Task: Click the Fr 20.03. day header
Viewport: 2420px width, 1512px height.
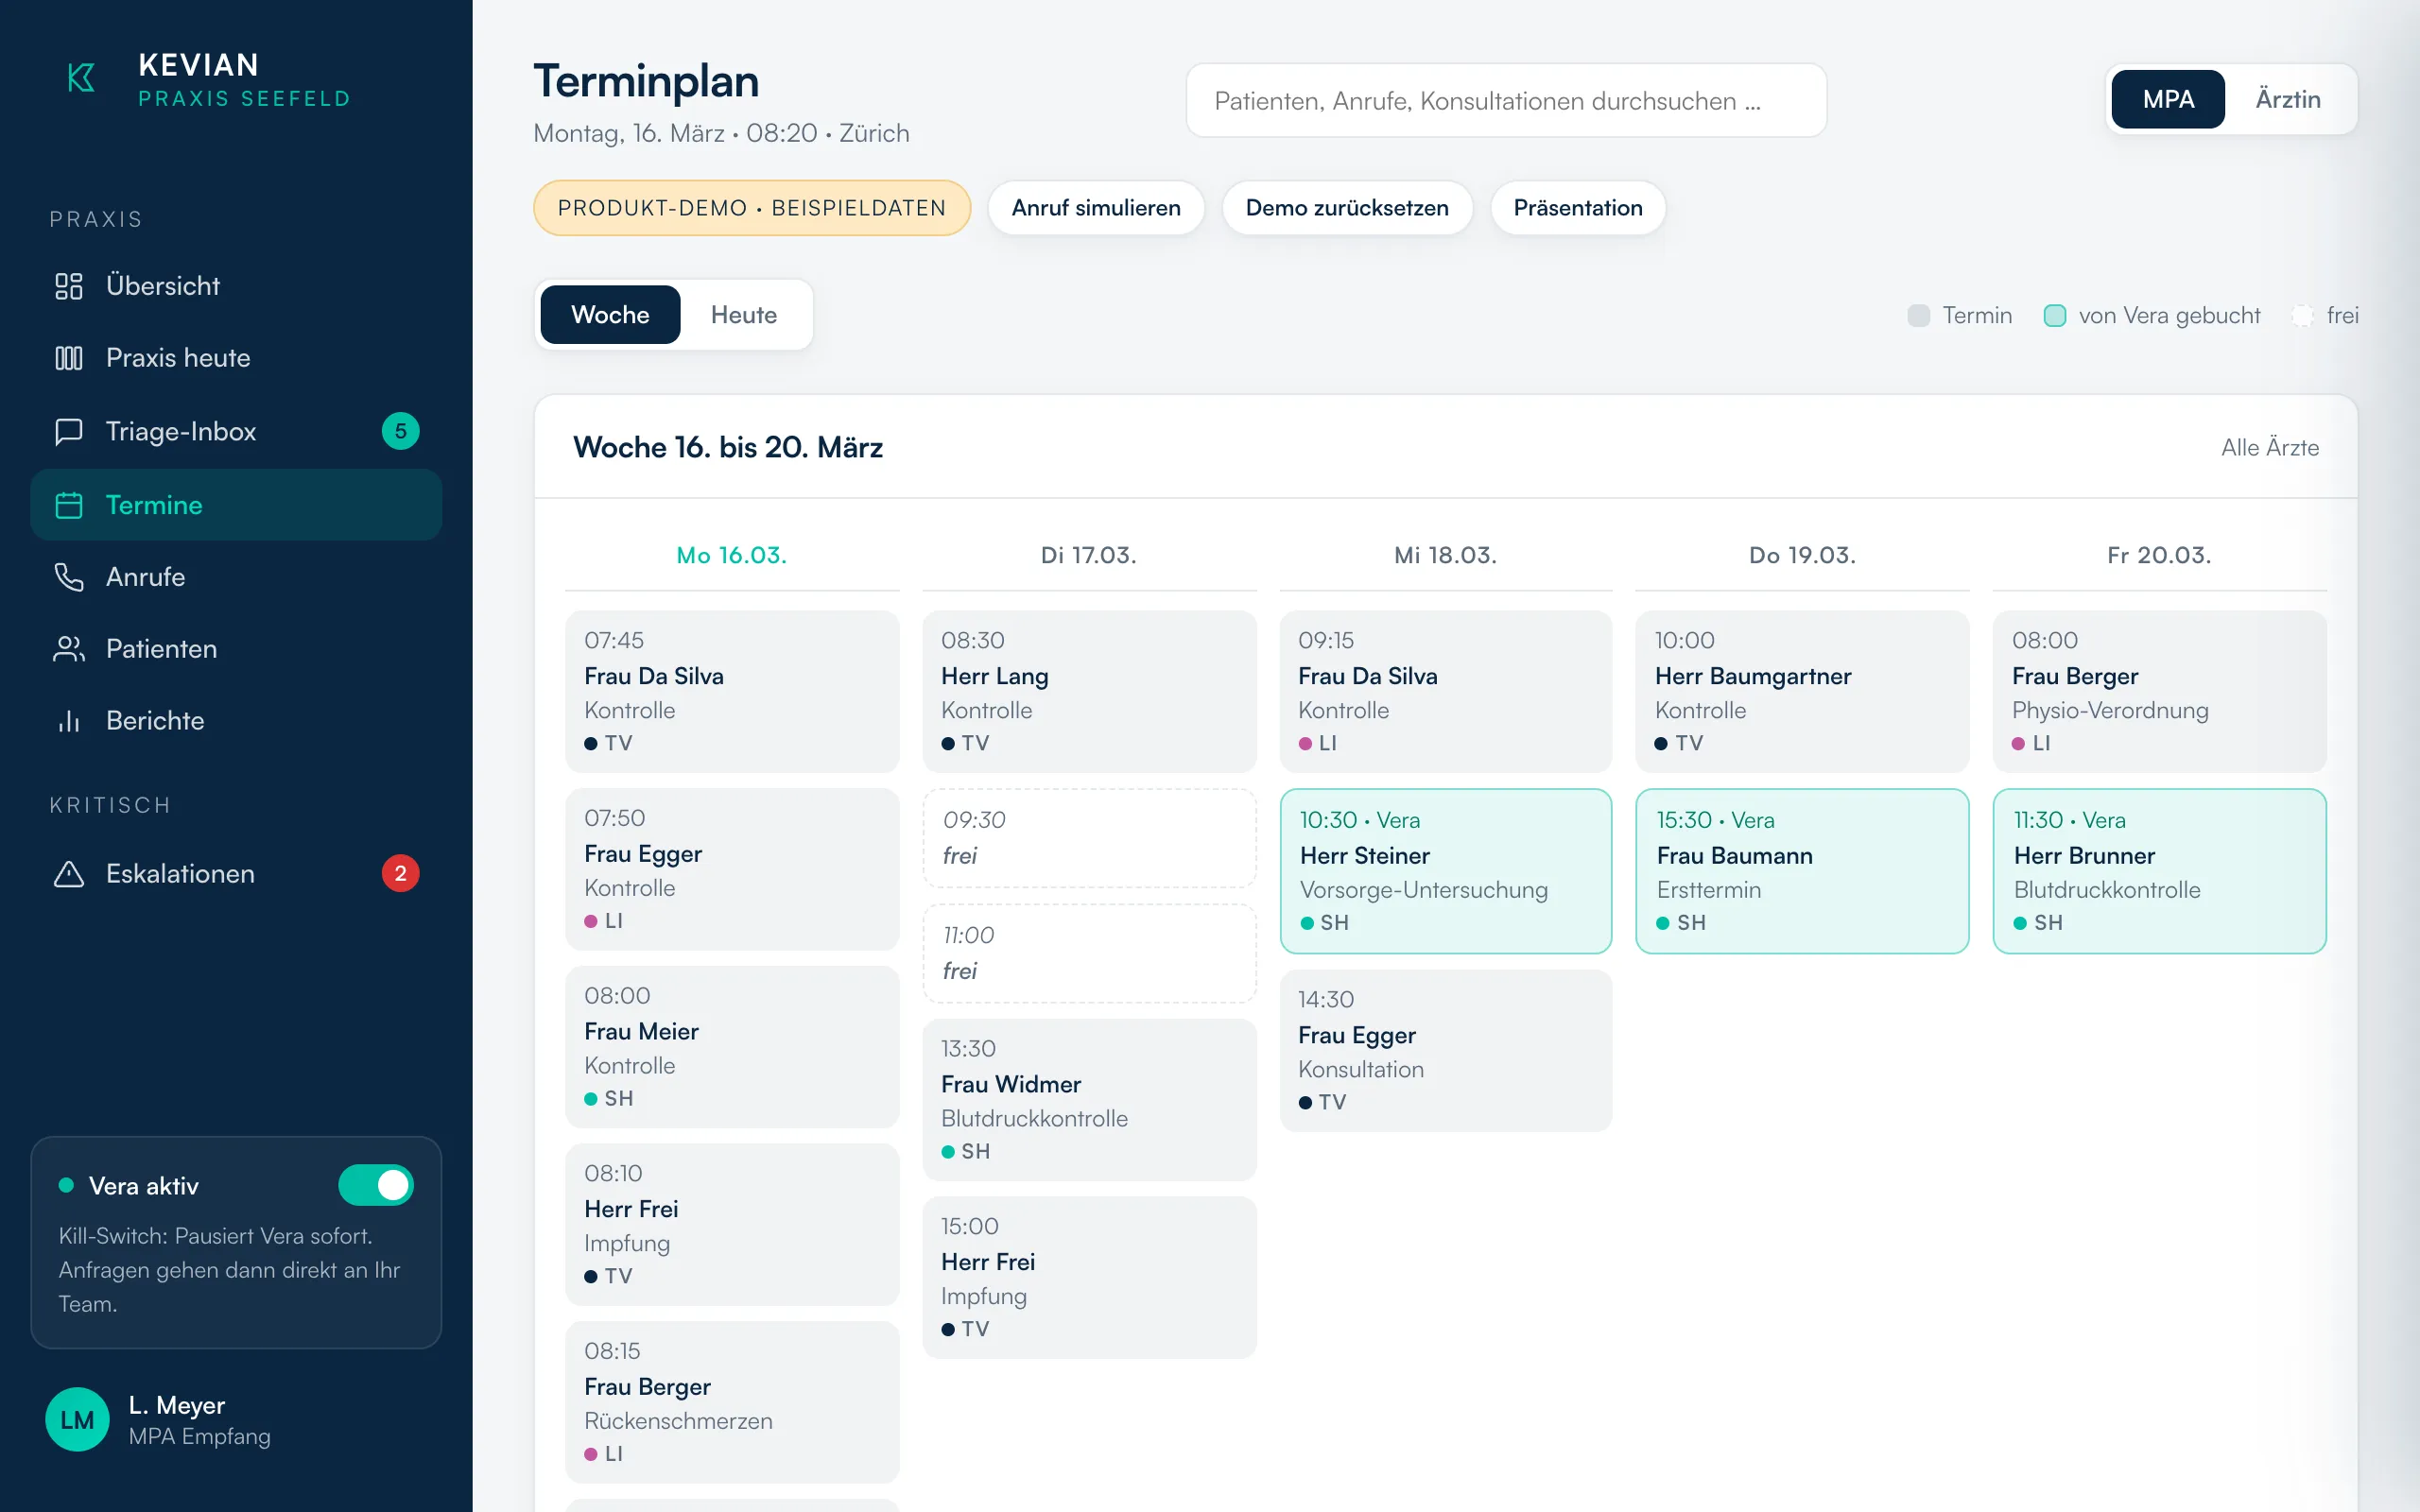Action: click(x=2159, y=555)
